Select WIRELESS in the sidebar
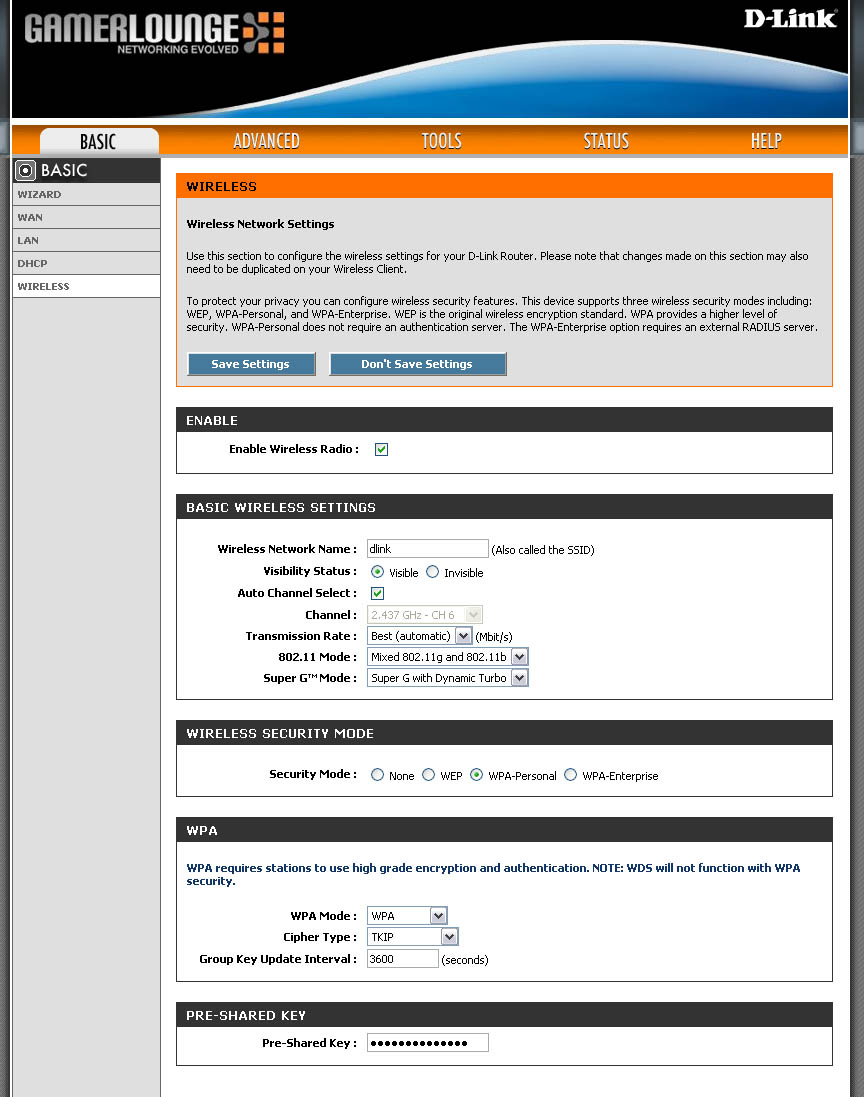The image size is (864, 1097). pyautogui.click(x=86, y=286)
